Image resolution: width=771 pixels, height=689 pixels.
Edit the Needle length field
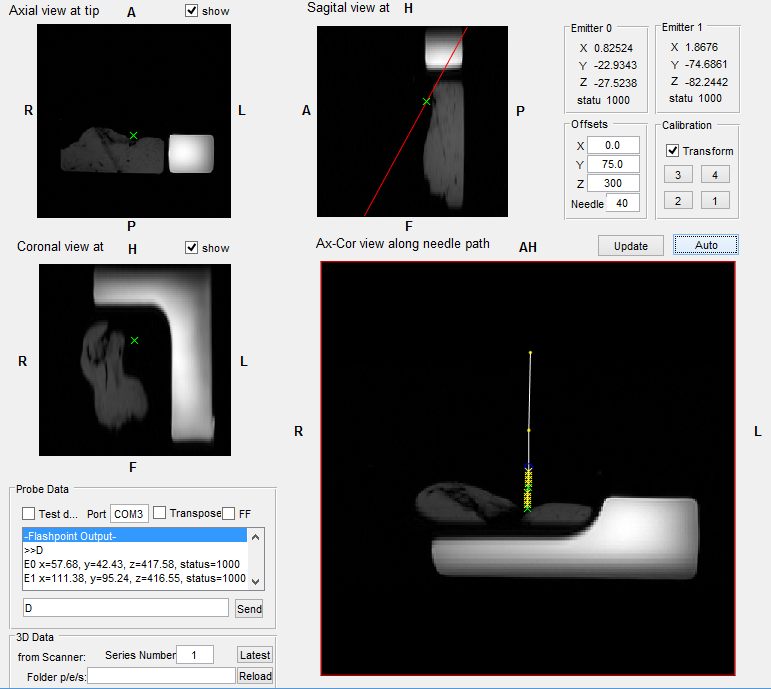pos(622,203)
